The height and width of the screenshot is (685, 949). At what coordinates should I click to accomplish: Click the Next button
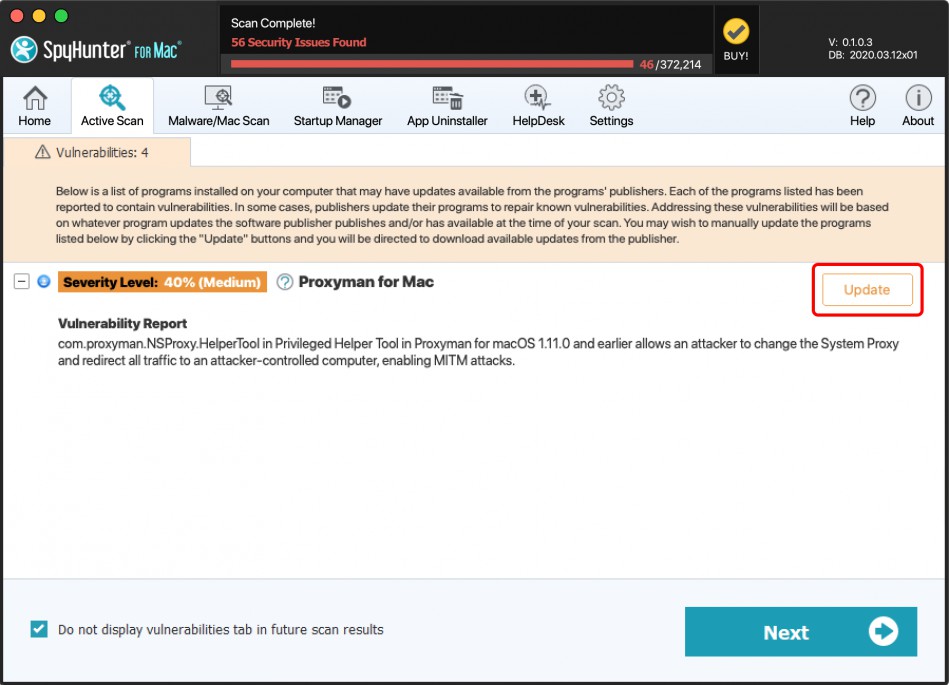pyautogui.click(x=800, y=632)
